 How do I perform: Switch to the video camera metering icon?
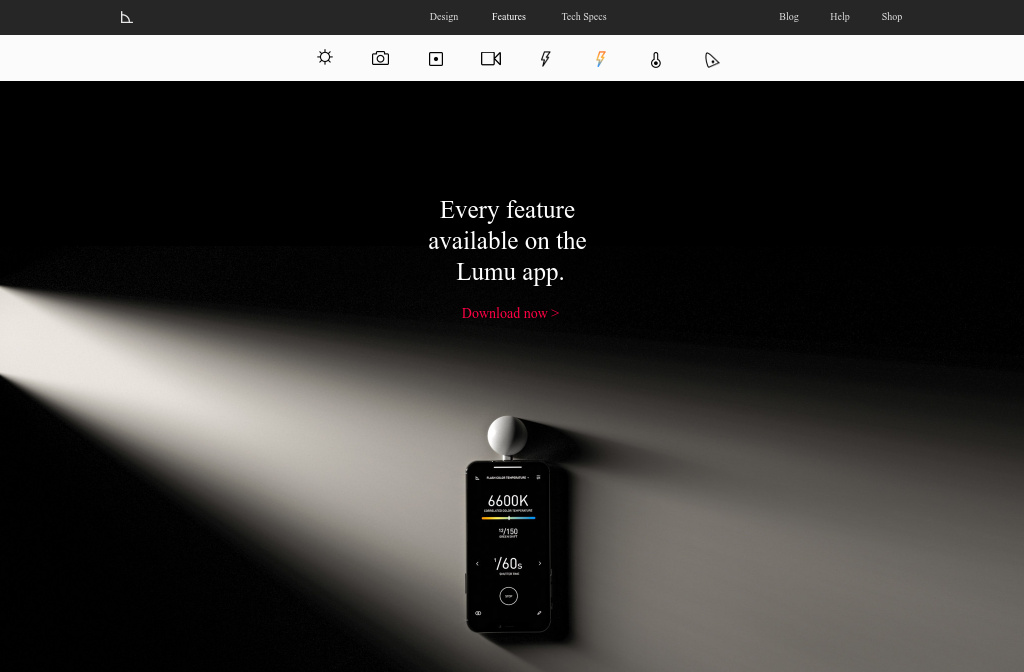click(x=491, y=58)
